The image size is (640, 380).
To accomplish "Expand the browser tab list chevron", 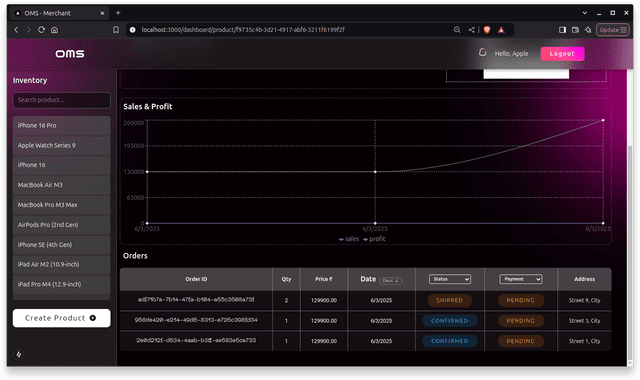I will pos(584,13).
